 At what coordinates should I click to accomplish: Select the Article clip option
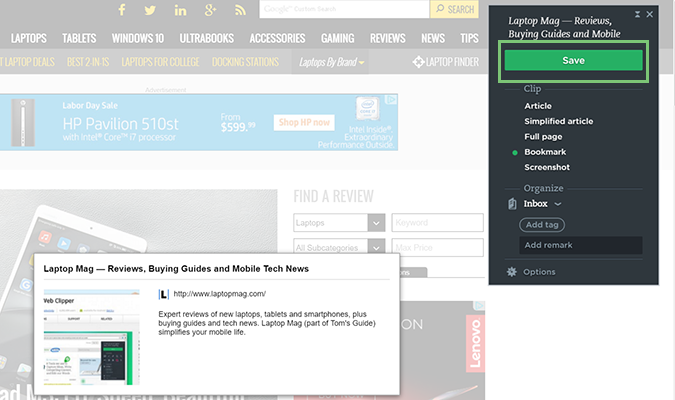[538, 106]
